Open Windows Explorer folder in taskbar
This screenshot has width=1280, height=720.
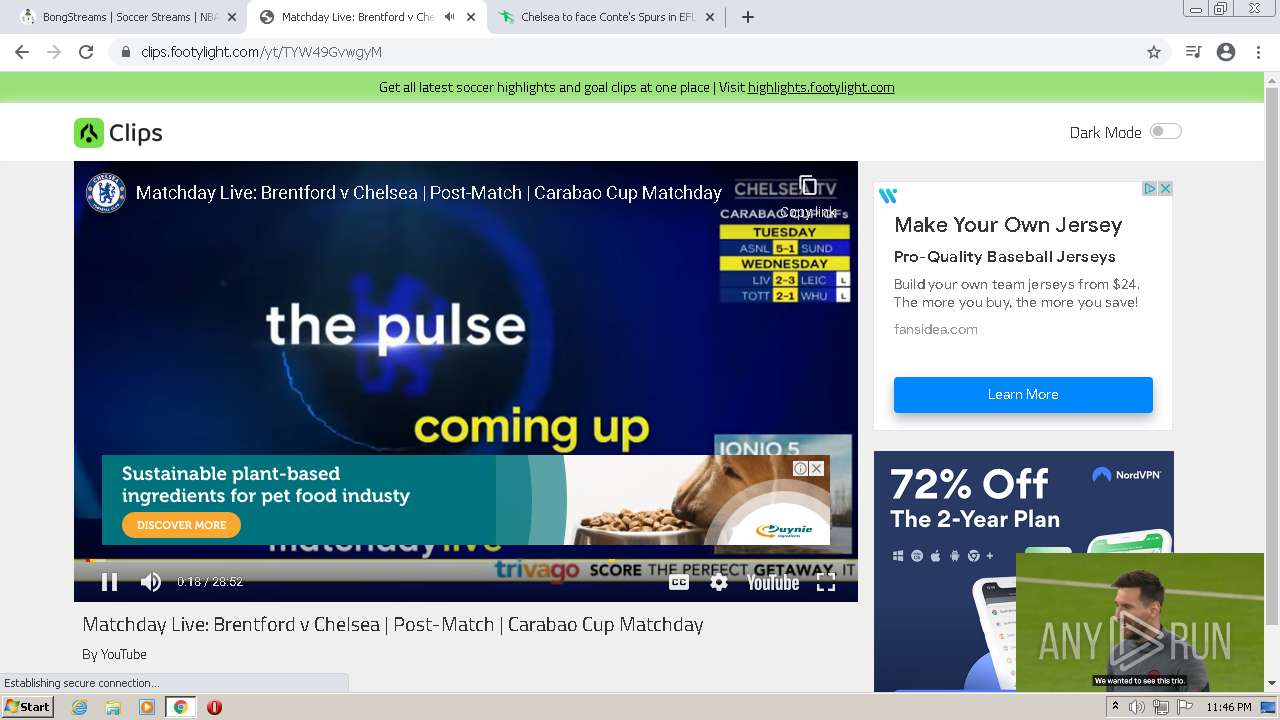(113, 707)
